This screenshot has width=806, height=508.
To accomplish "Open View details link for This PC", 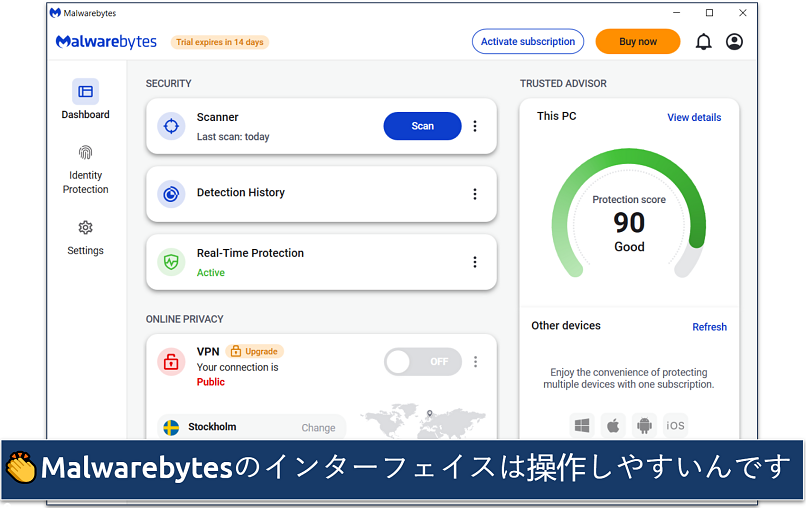I will 694,117.
